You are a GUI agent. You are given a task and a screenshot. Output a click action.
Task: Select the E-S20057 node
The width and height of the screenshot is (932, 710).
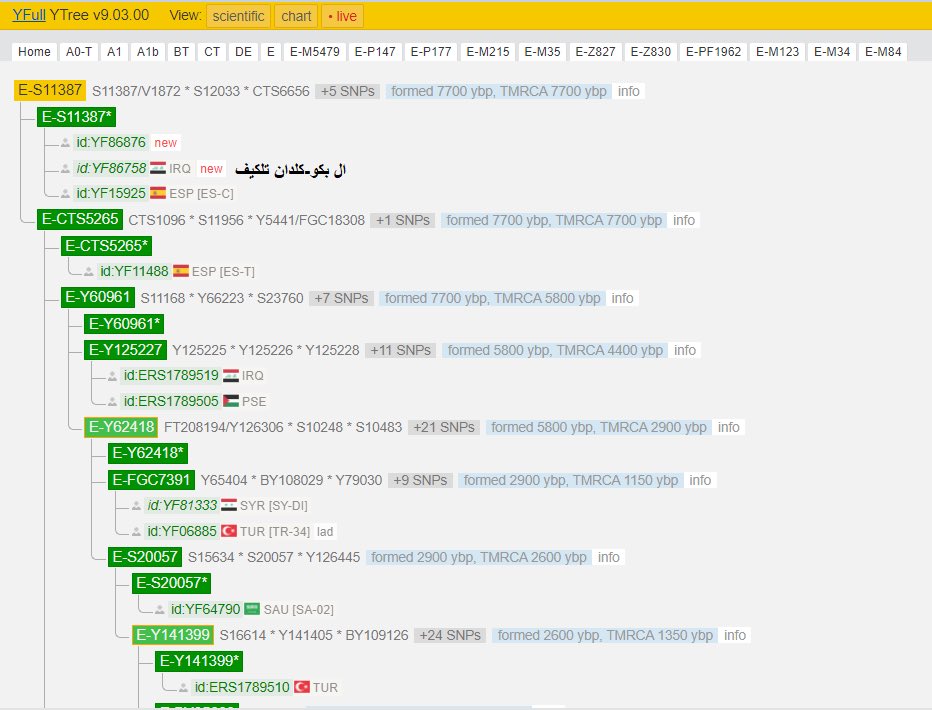tap(145, 557)
